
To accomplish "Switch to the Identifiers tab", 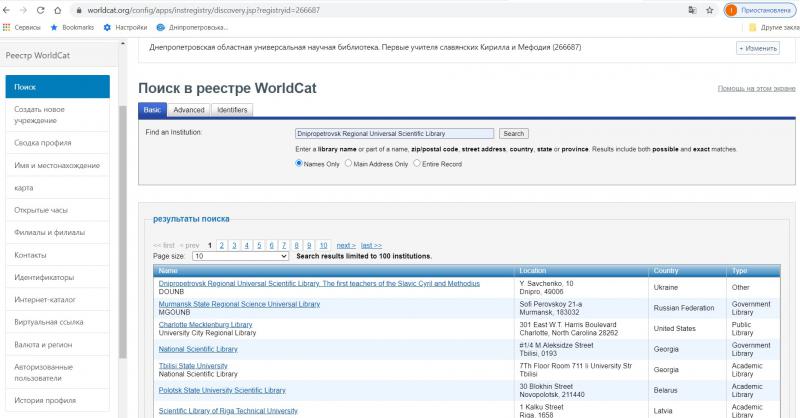I will (232, 110).
